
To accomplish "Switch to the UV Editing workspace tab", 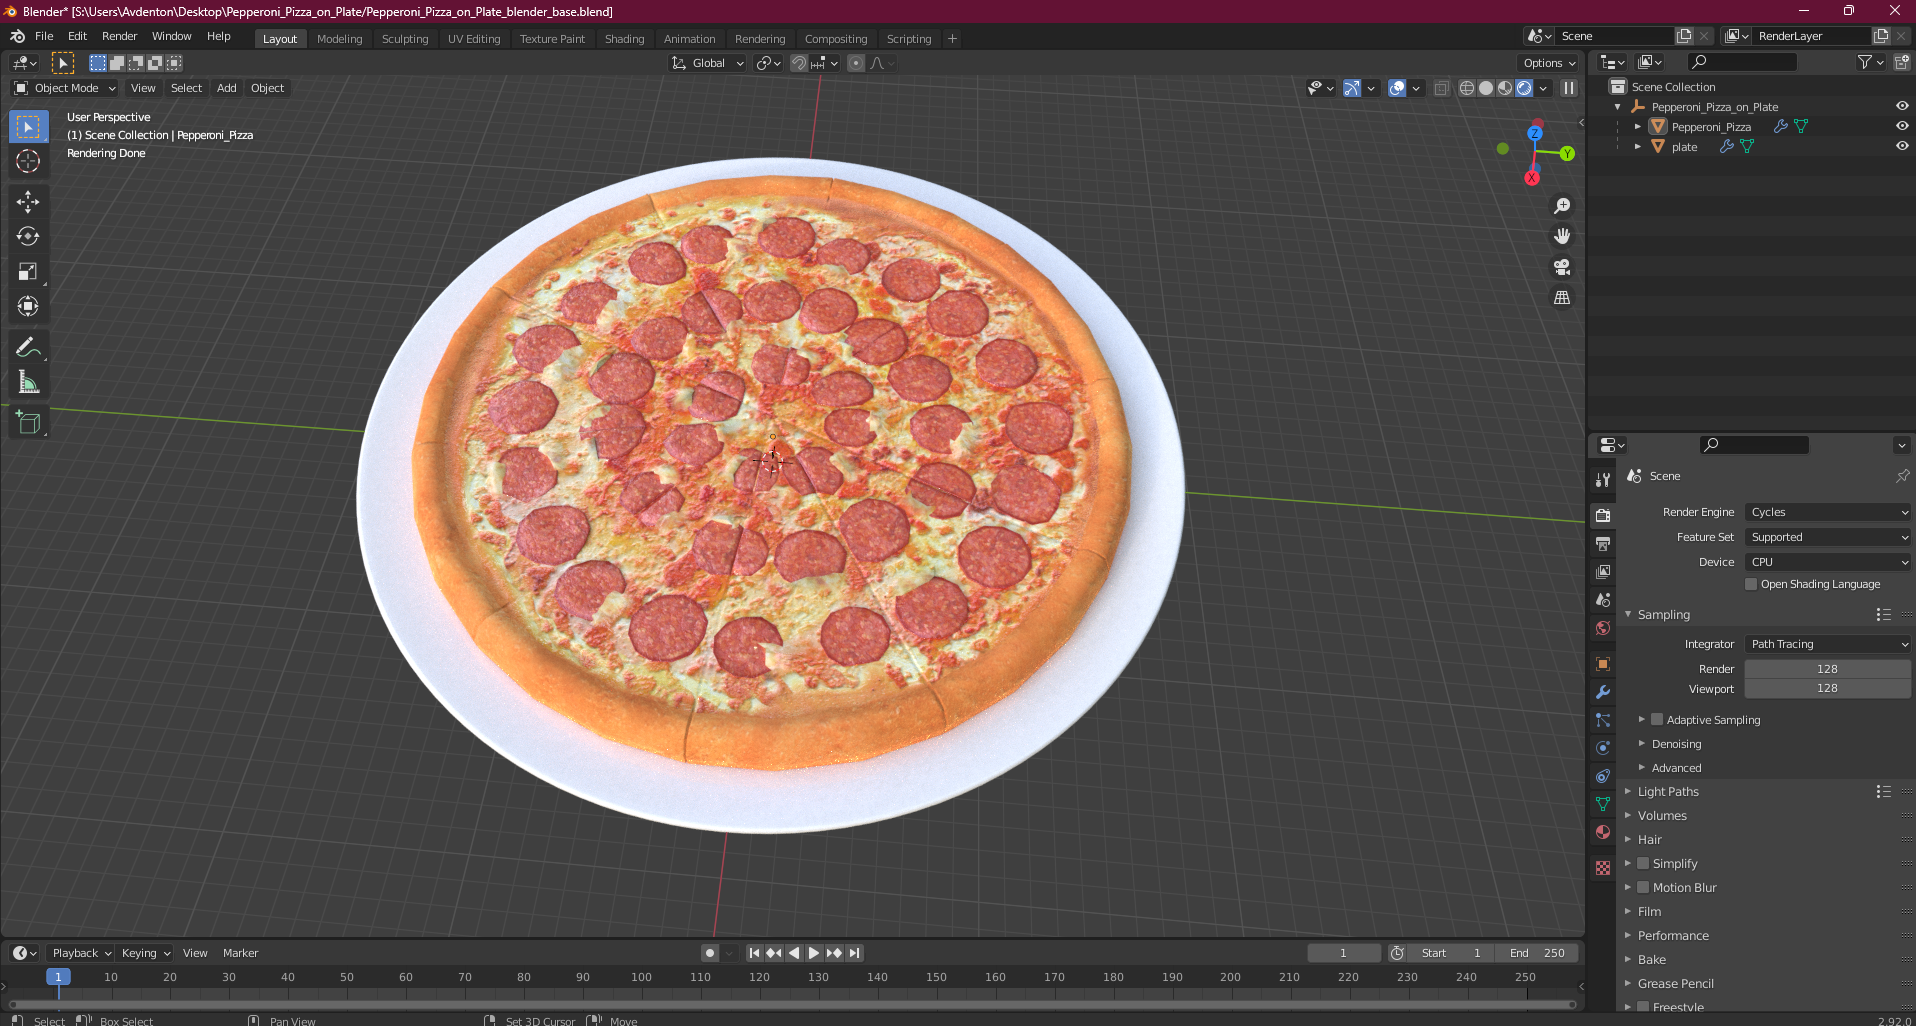I will coord(474,39).
